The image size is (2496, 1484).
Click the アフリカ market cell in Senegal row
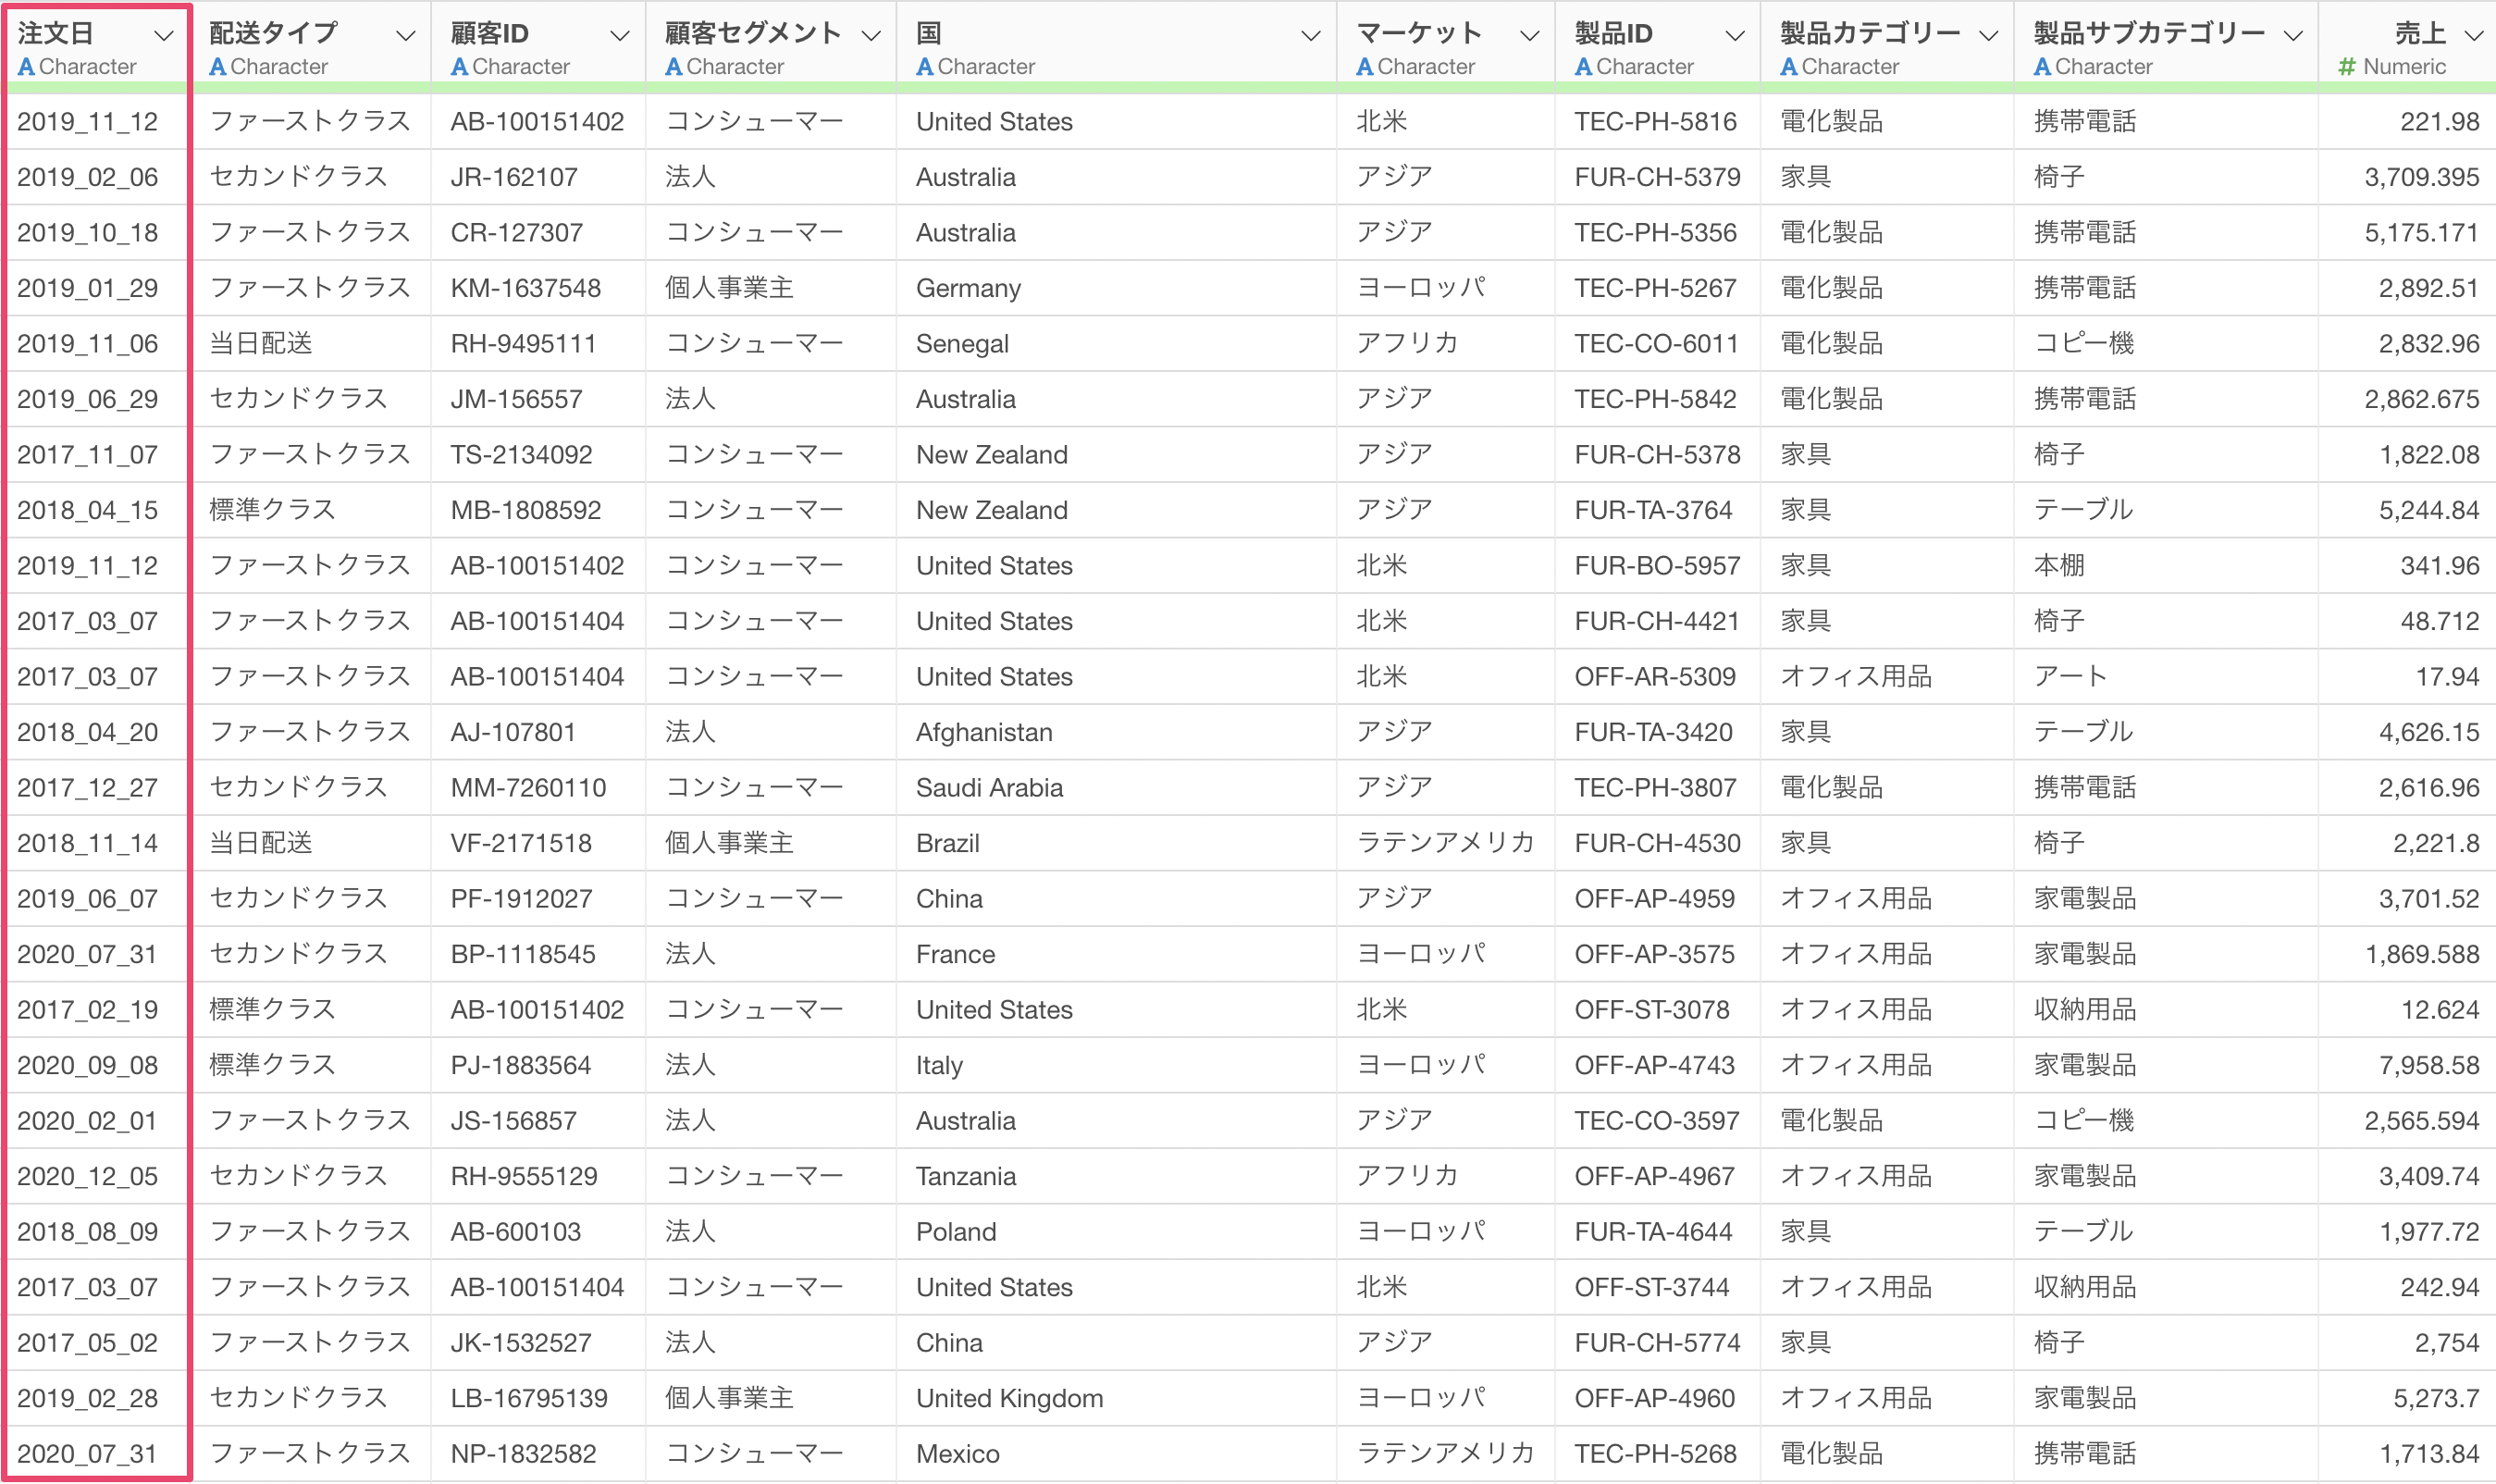pos(1406,344)
